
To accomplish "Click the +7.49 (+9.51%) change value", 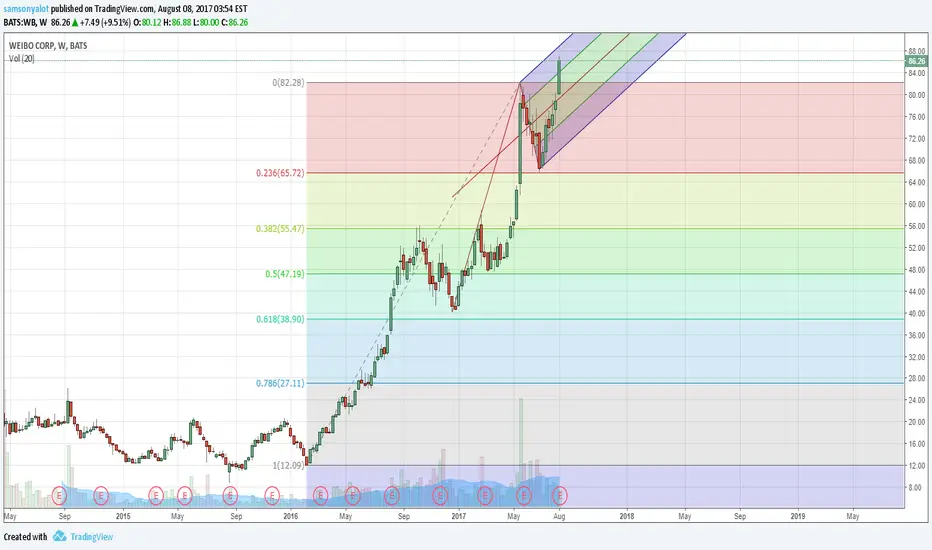I will (105, 23).
